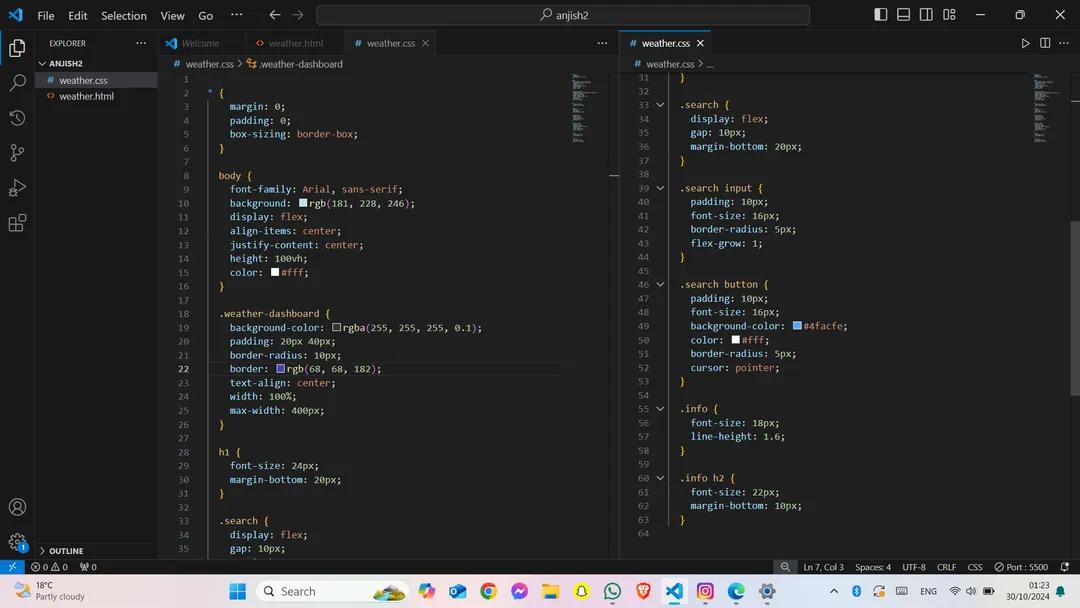This screenshot has height=608, width=1080.
Task: Open the remote window indicator in status bar
Action: (12, 567)
